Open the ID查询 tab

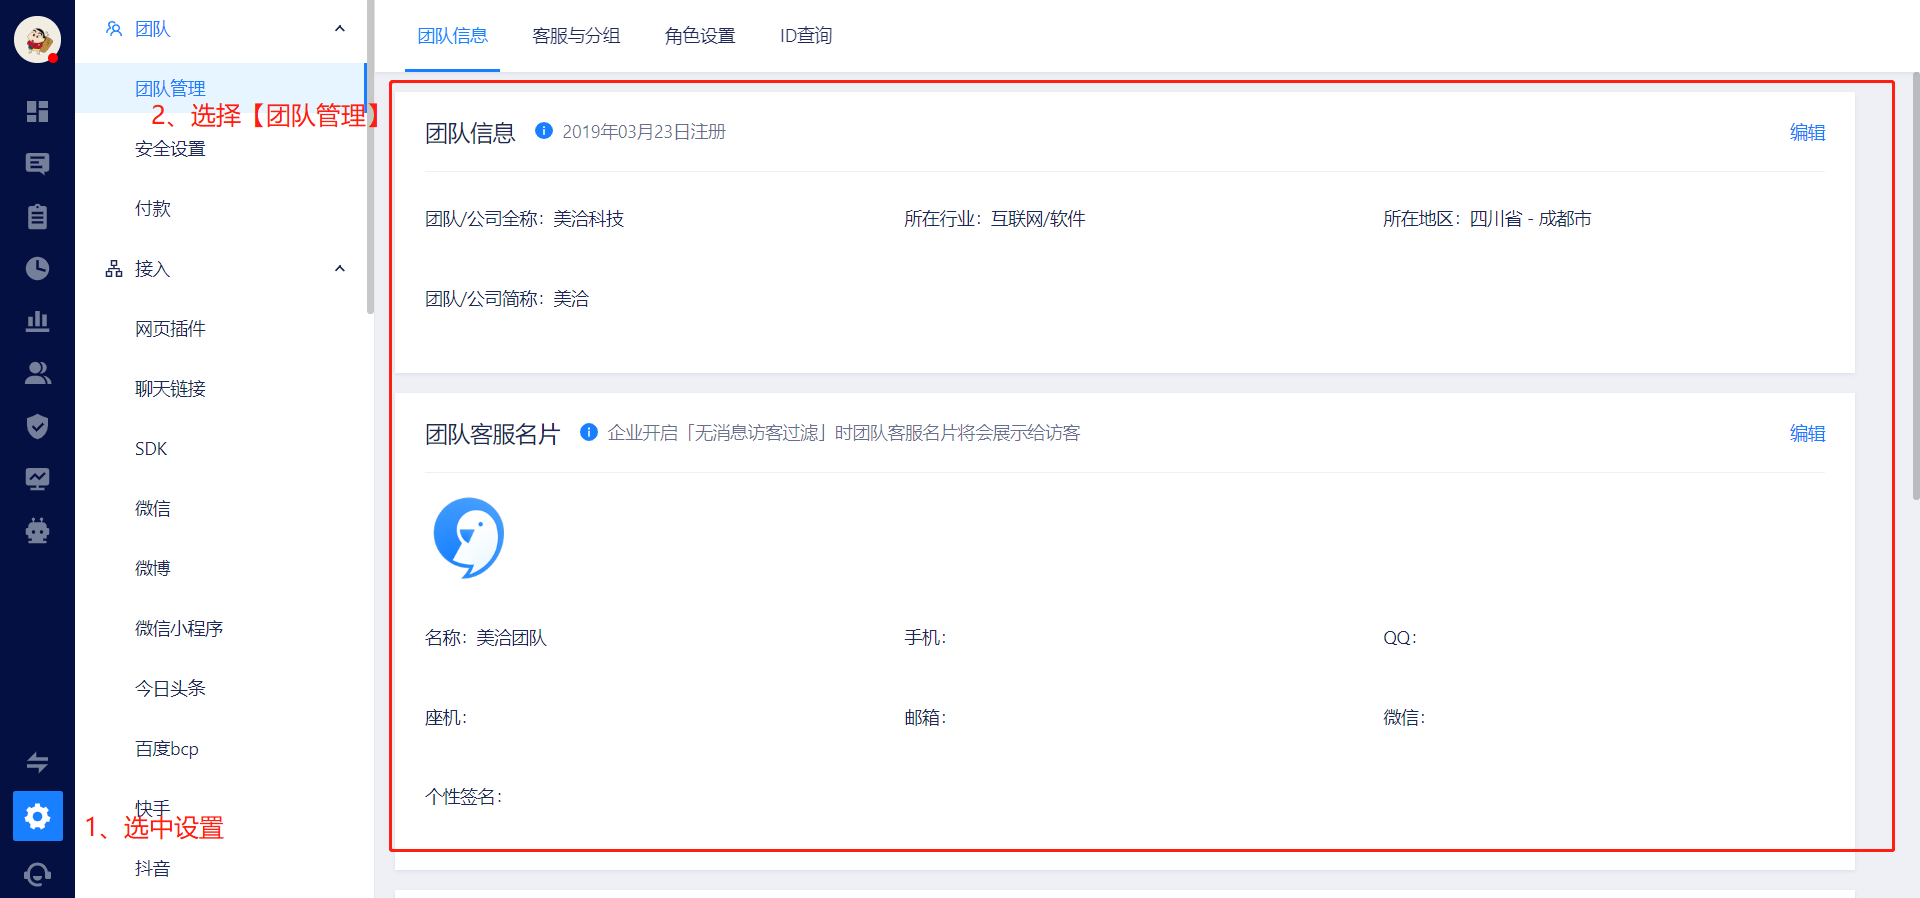(806, 36)
